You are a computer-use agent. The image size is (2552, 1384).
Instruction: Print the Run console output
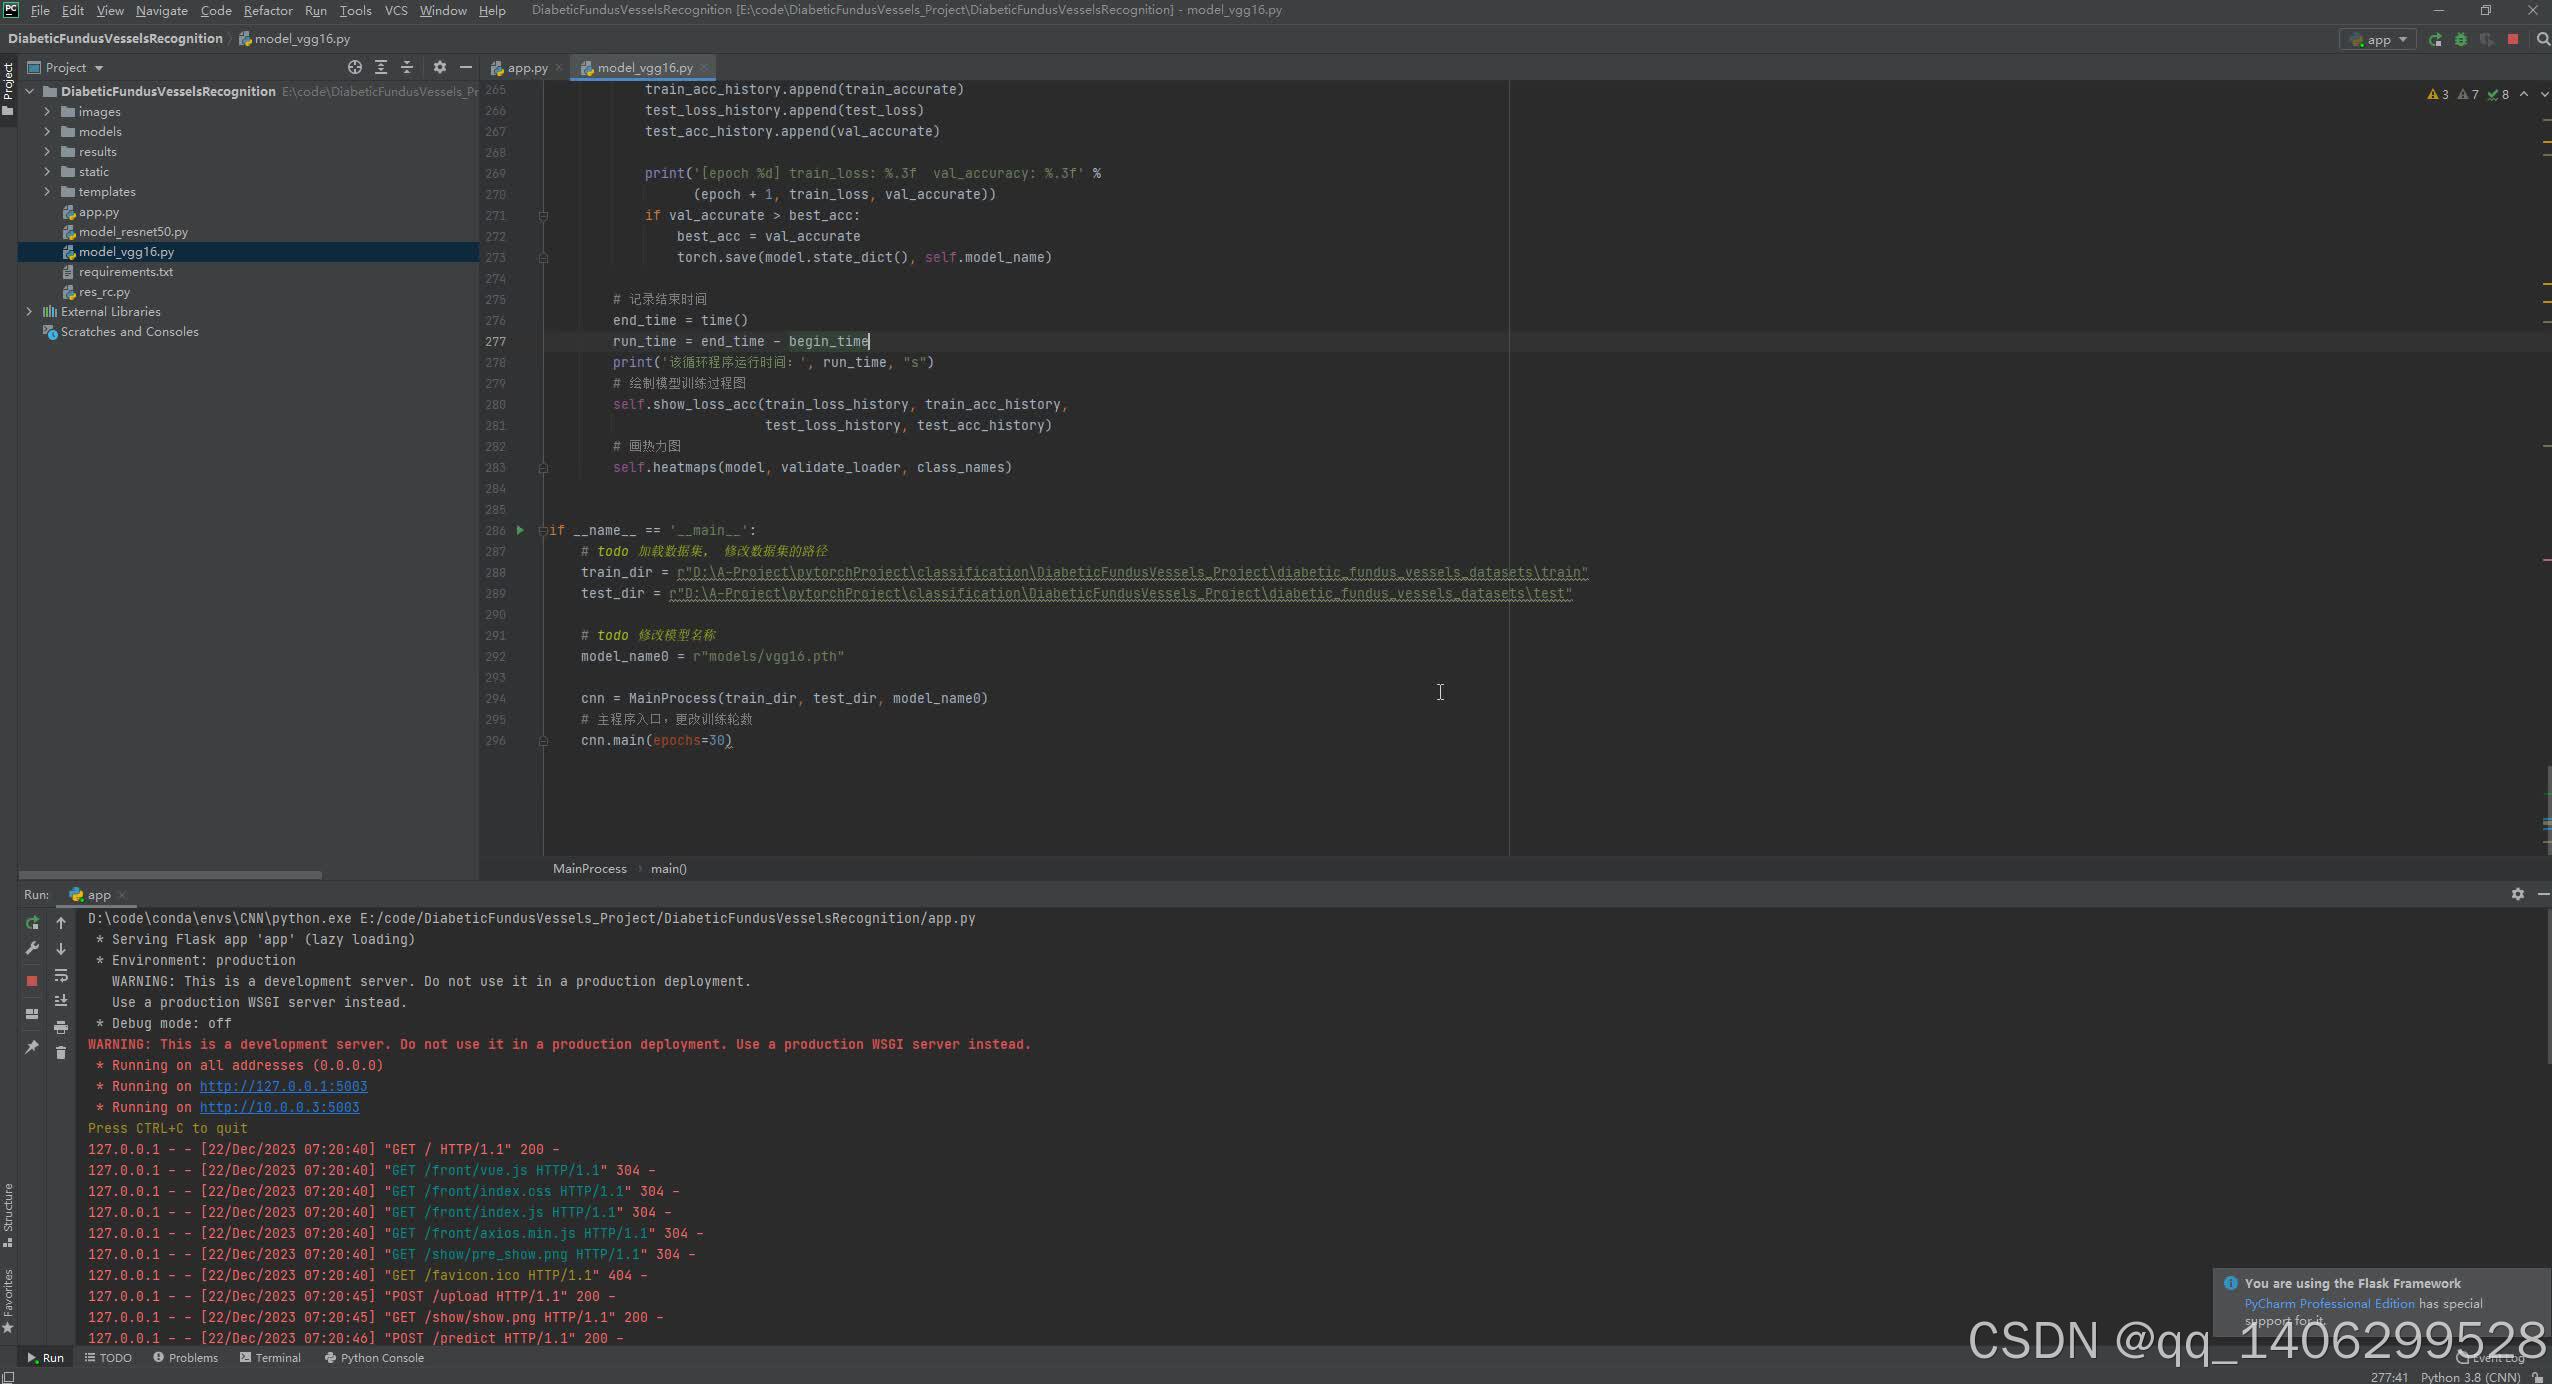pos(61,1027)
